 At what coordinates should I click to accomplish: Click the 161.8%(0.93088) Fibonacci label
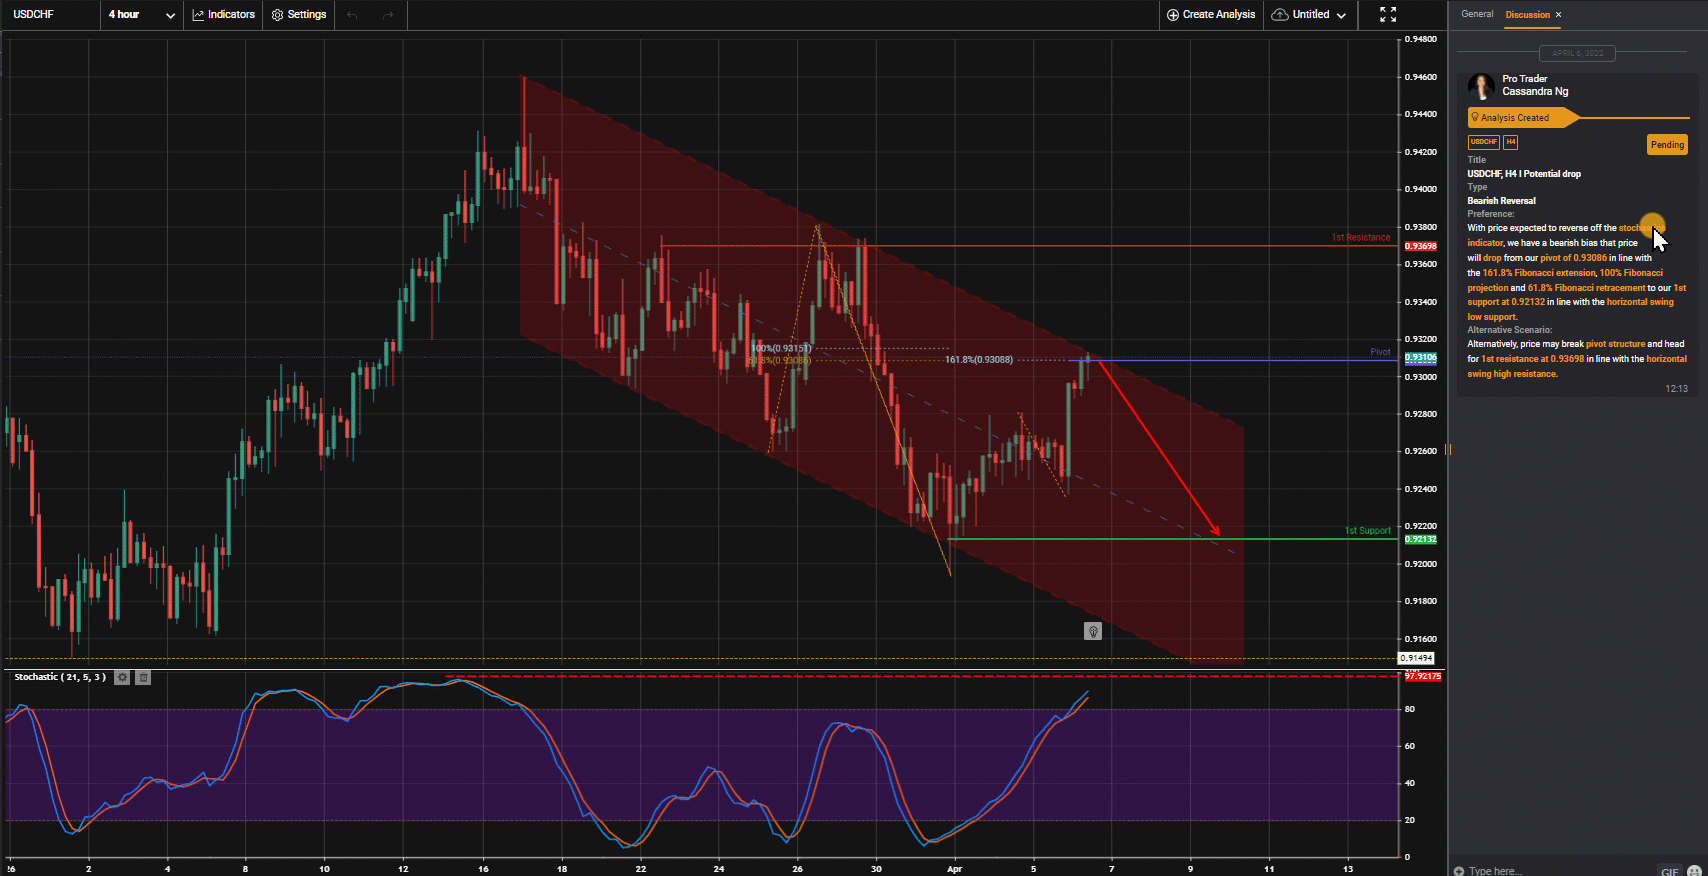coord(979,359)
